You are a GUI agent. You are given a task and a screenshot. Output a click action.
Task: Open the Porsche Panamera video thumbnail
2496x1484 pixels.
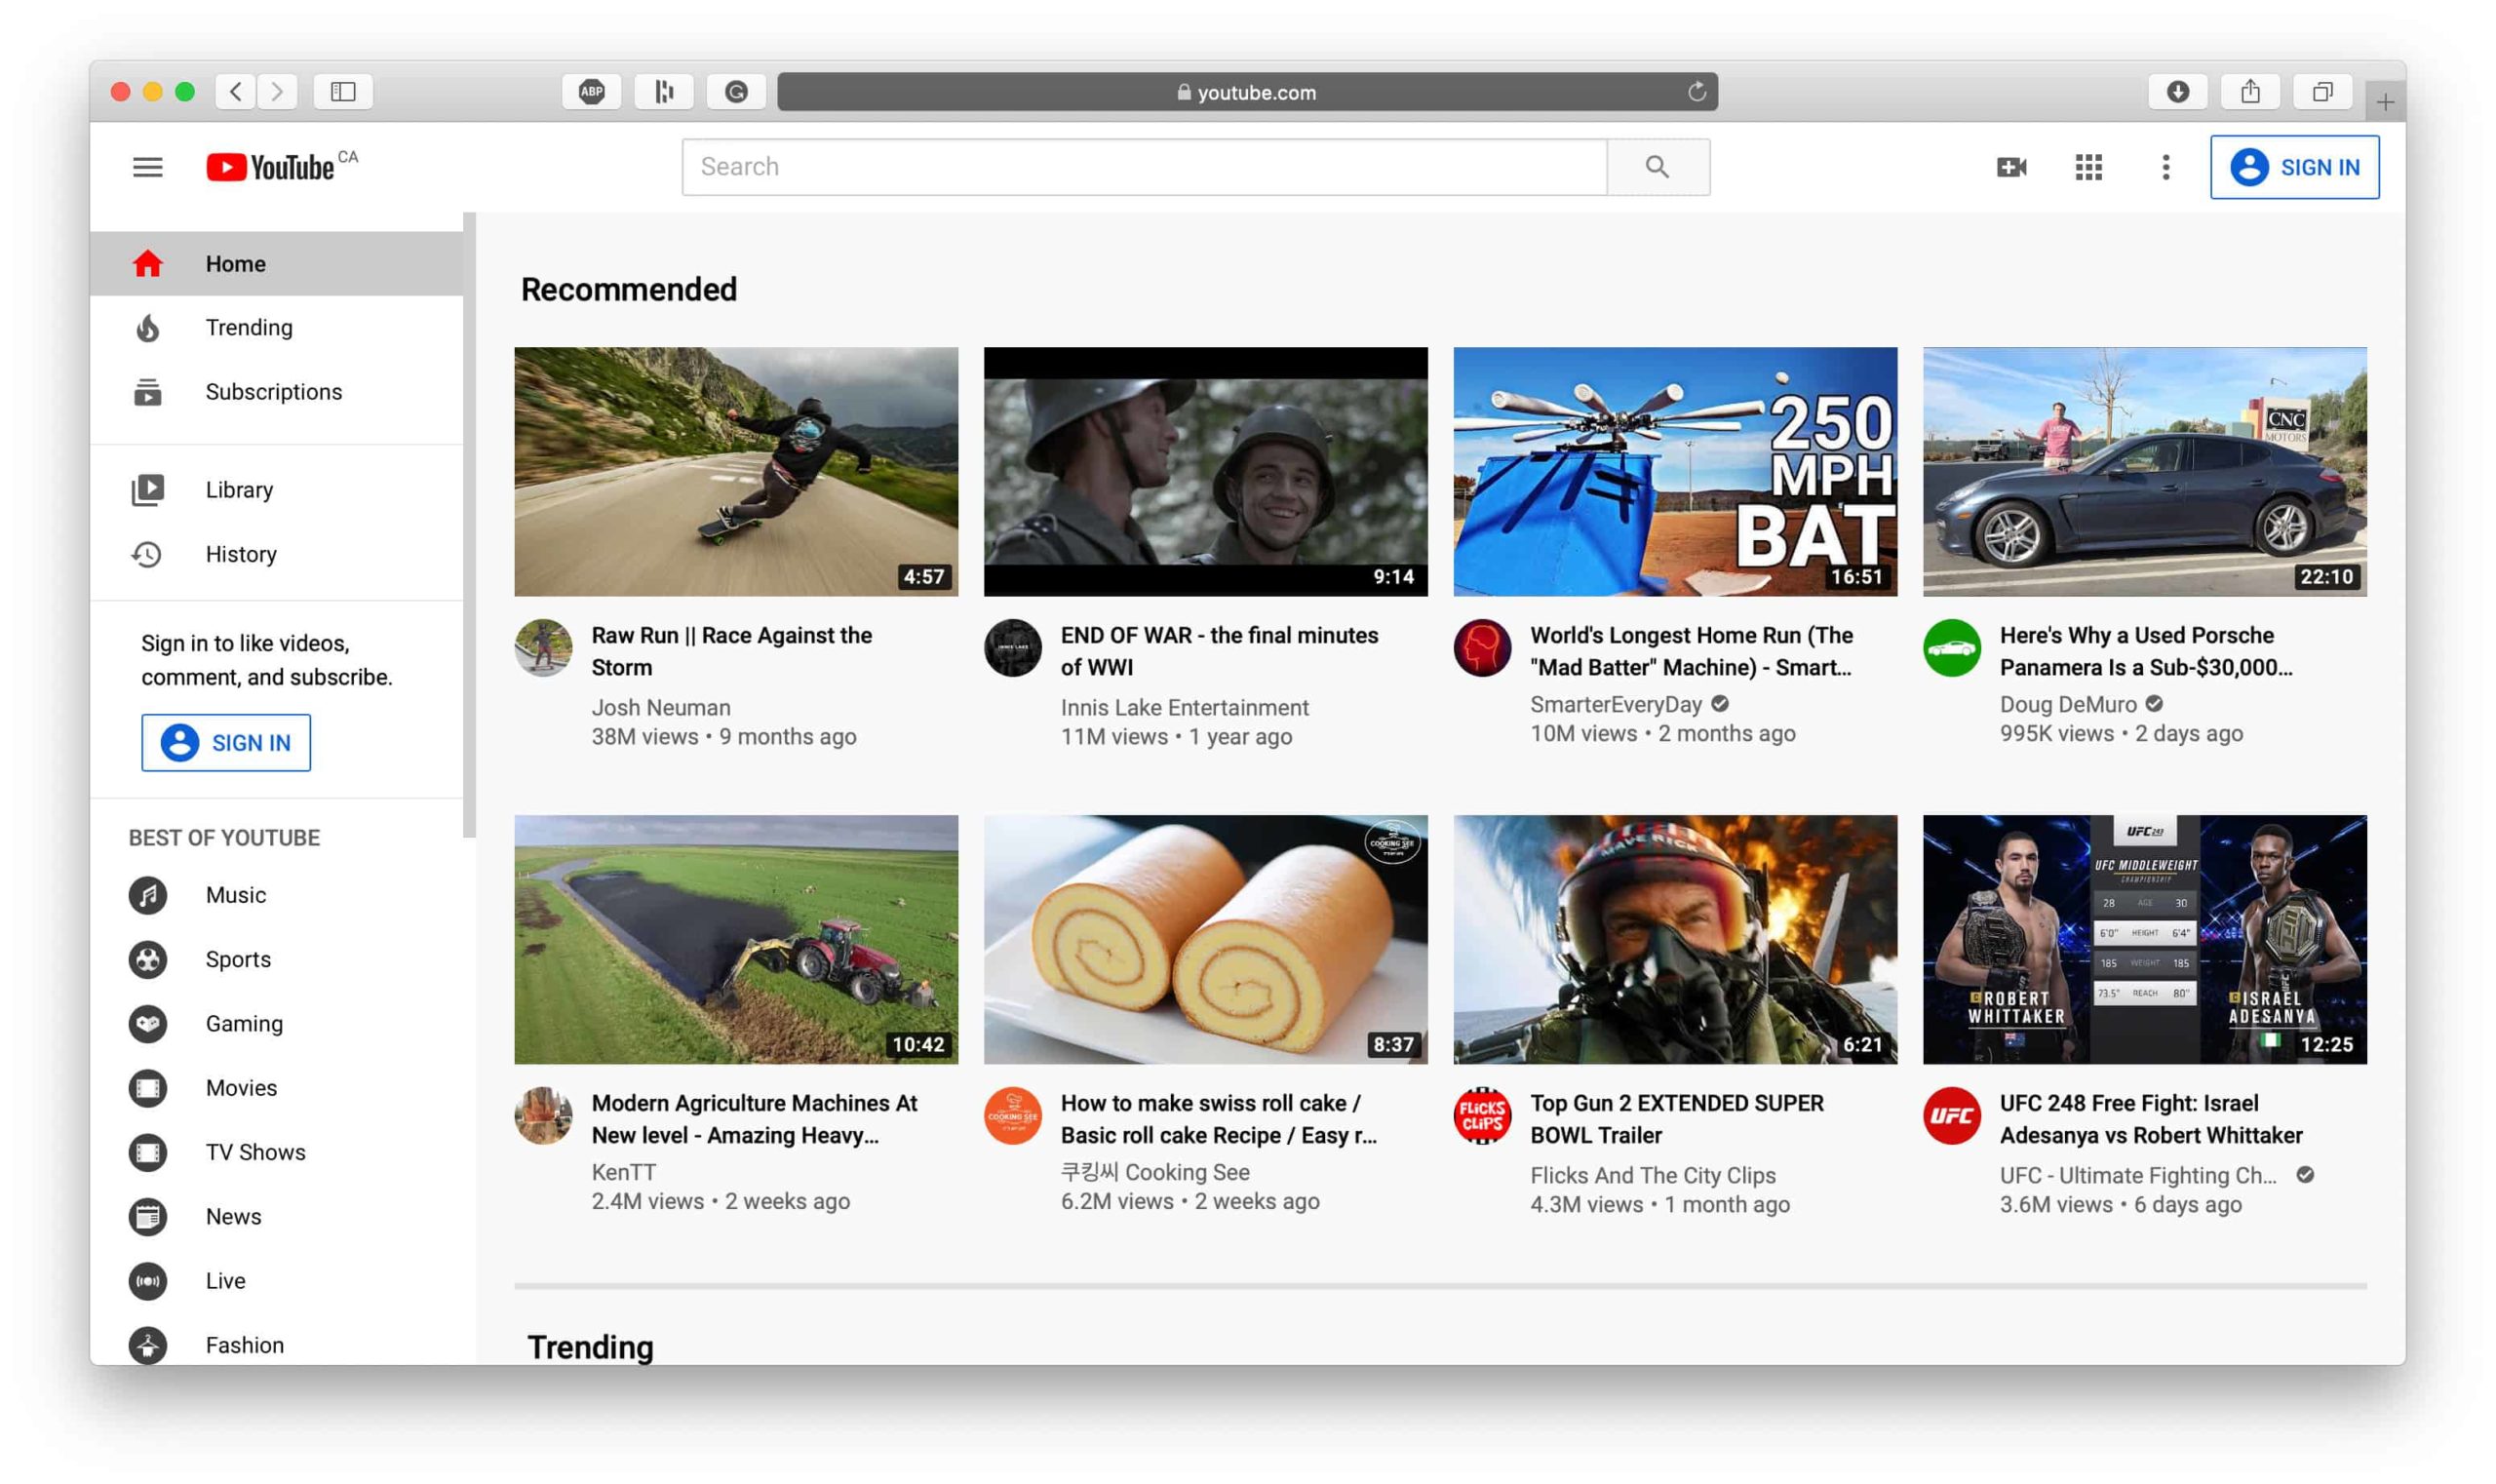(x=2144, y=472)
